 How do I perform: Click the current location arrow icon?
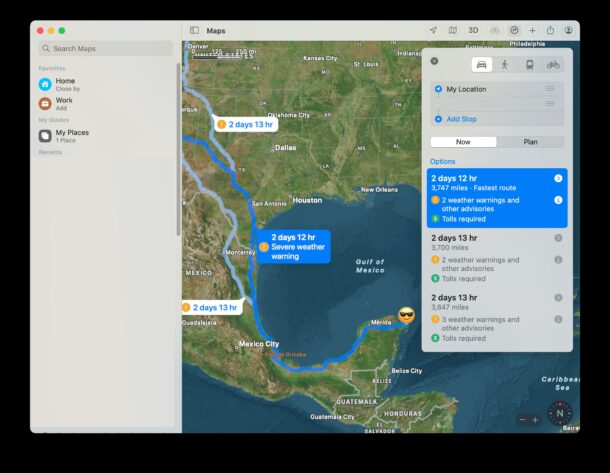pyautogui.click(x=433, y=31)
